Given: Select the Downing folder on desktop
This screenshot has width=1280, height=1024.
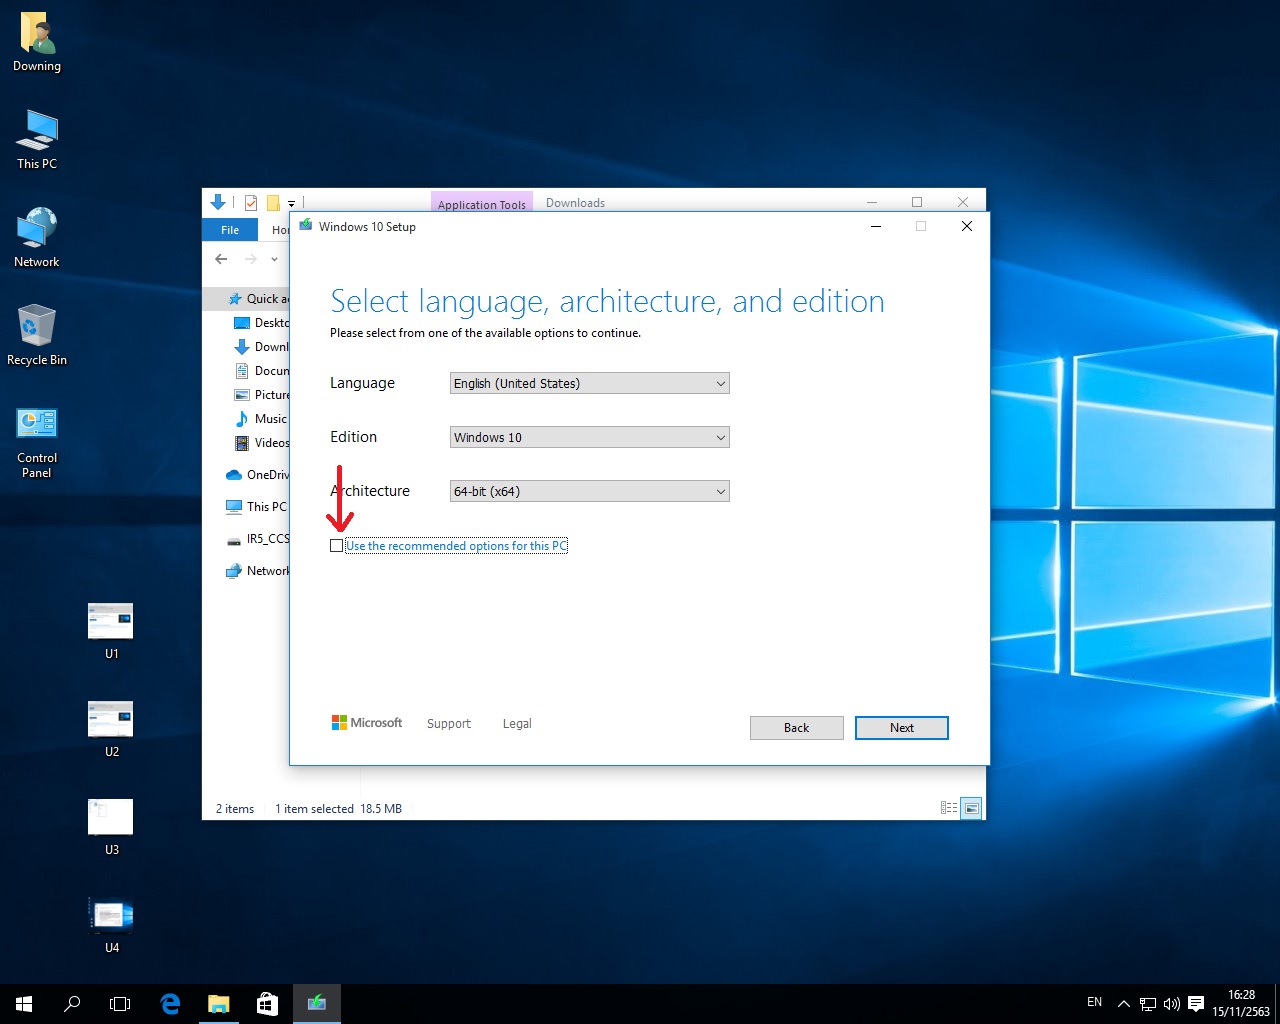Looking at the screenshot, I should tap(37, 42).
